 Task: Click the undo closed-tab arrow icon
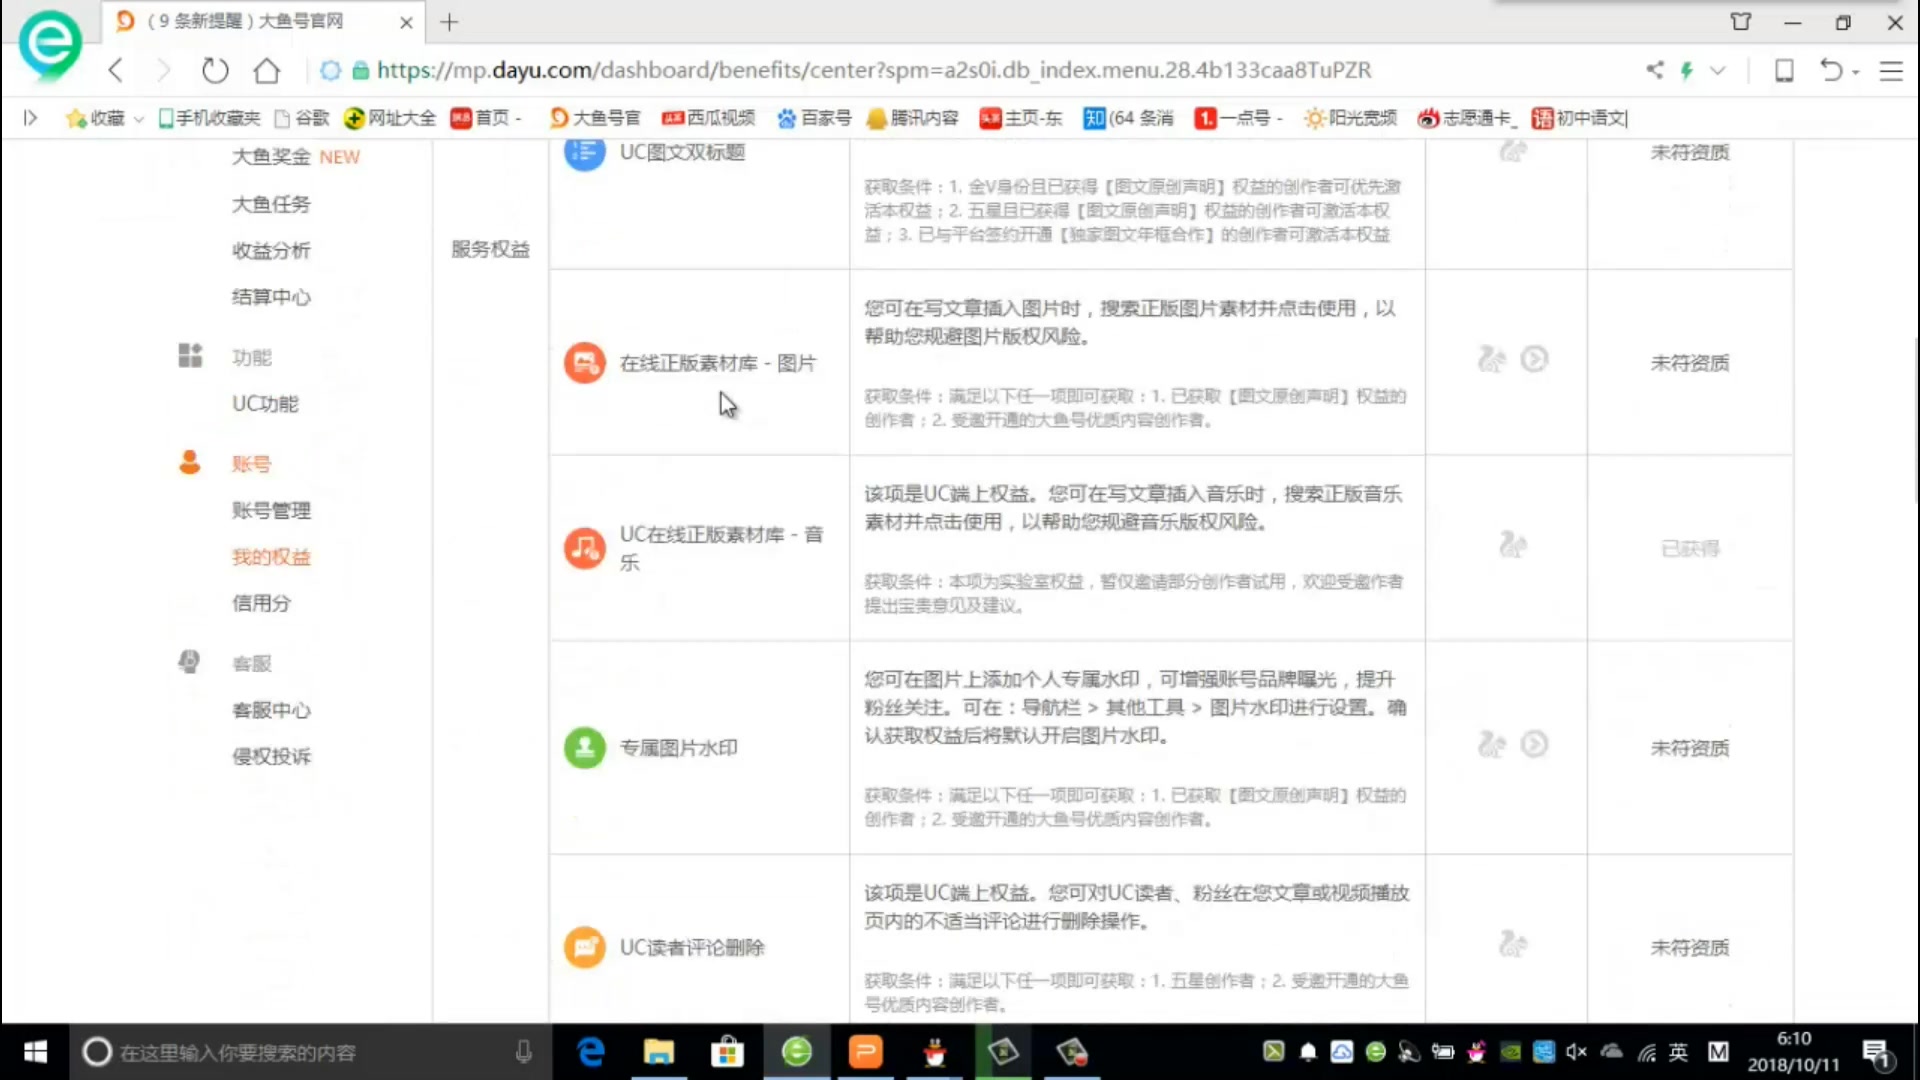pos(1831,70)
